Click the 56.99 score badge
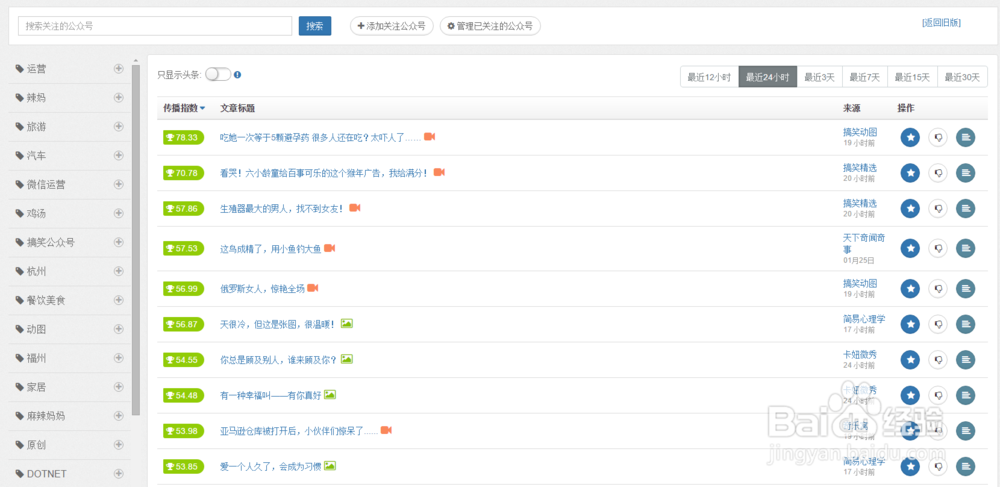The height and width of the screenshot is (487, 1000). tap(182, 289)
